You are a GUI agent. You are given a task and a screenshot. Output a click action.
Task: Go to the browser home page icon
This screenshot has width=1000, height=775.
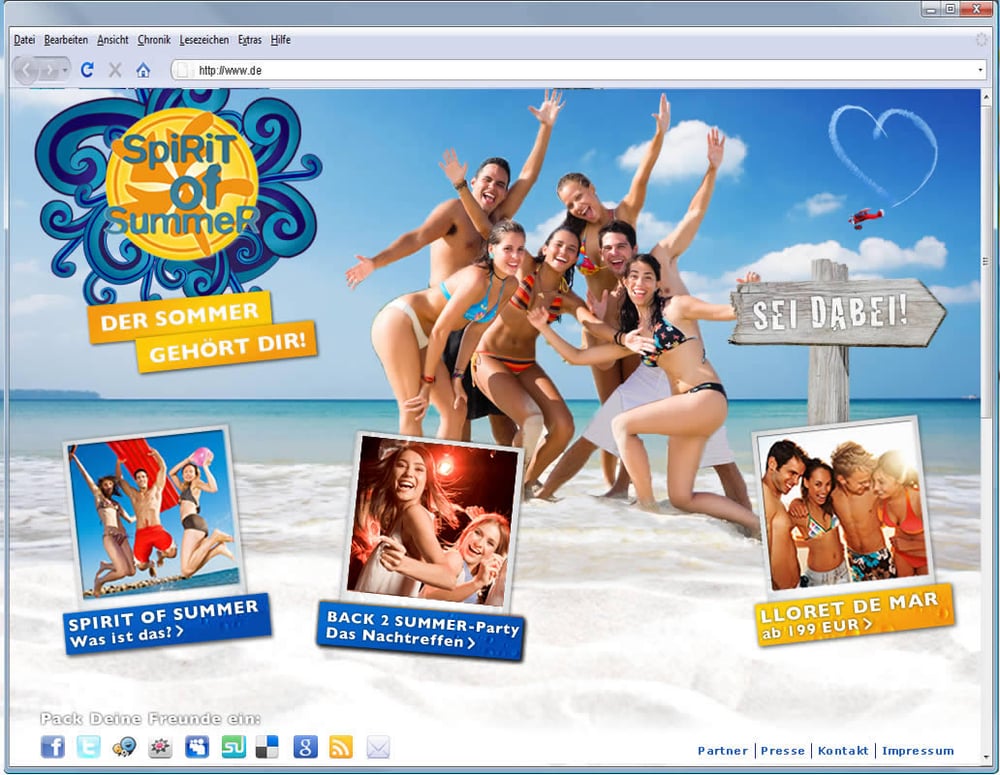(x=143, y=70)
